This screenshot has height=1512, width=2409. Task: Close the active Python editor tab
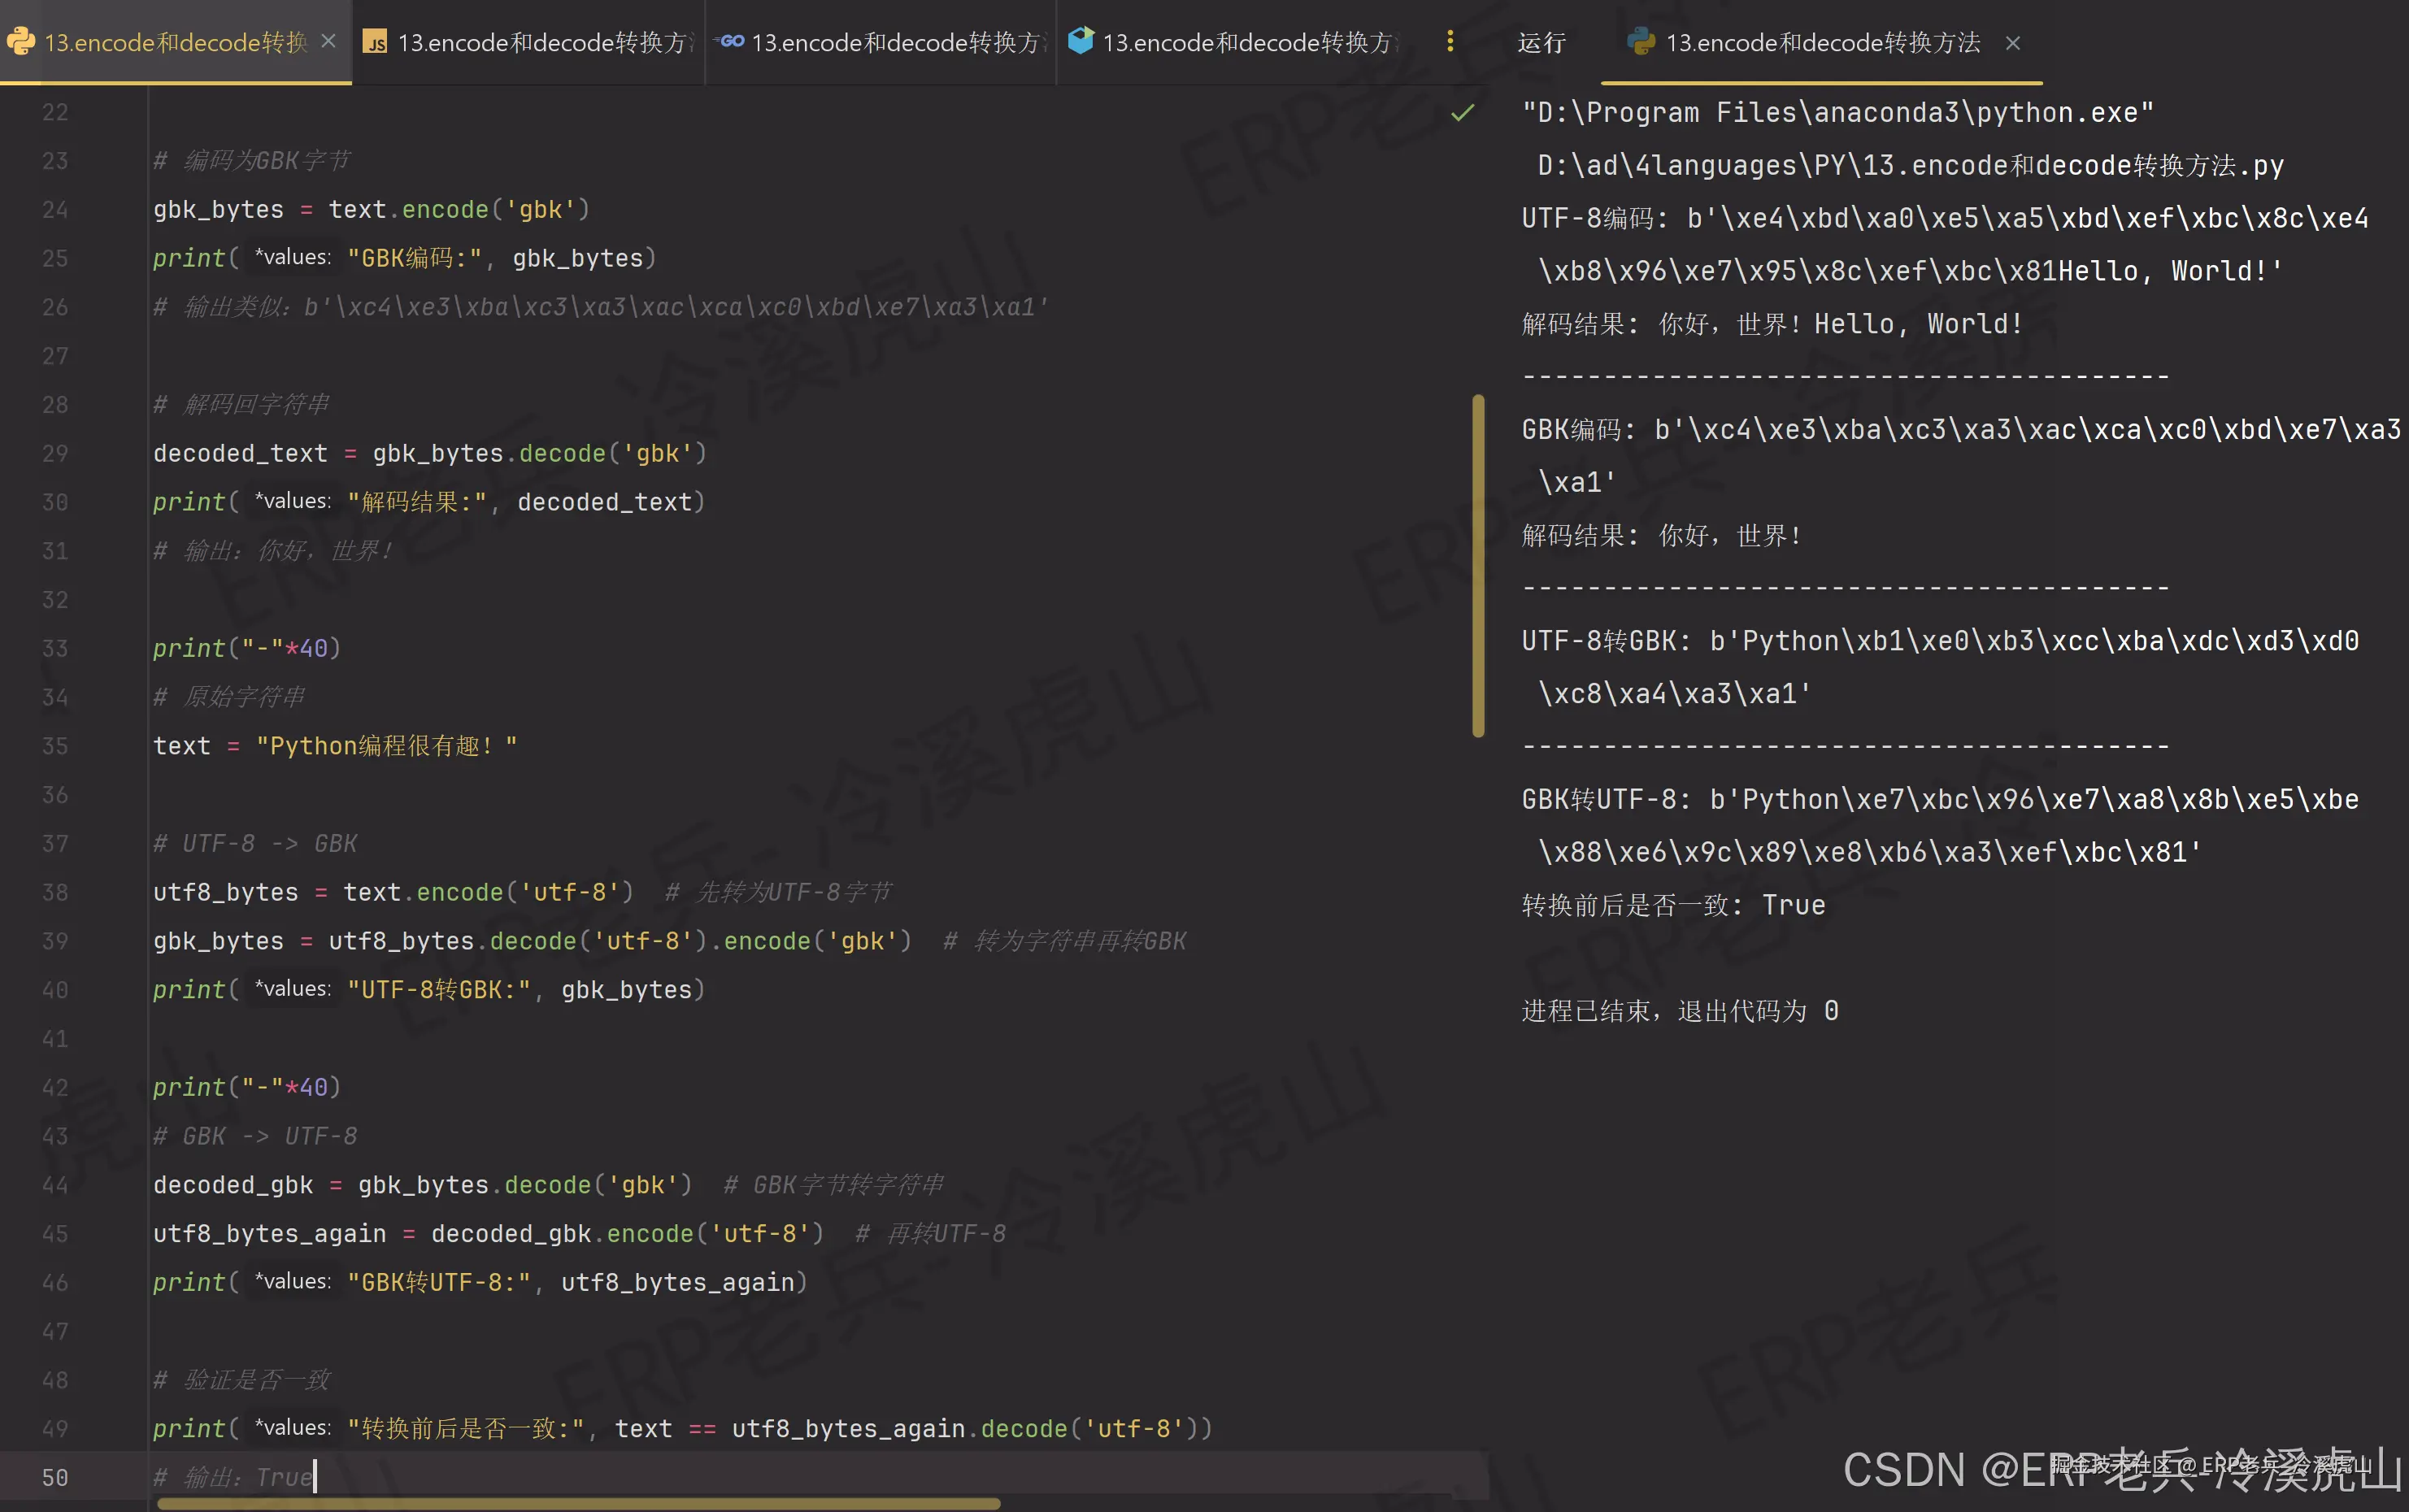328,42
